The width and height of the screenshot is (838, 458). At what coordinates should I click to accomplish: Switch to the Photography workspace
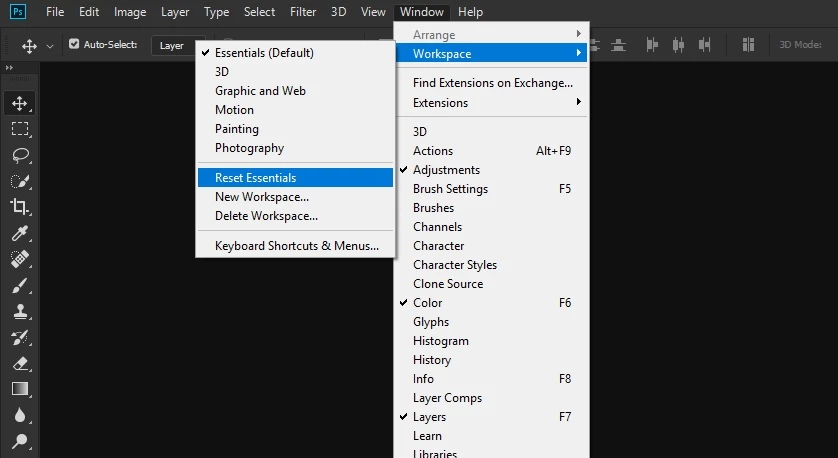295,148
